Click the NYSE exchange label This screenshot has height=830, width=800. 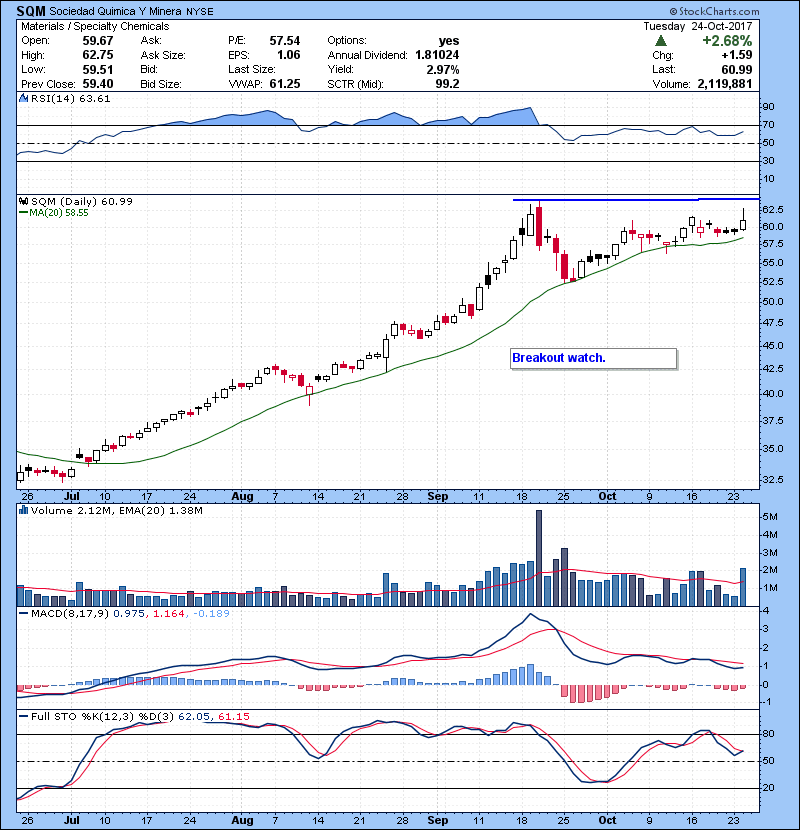click(x=200, y=12)
